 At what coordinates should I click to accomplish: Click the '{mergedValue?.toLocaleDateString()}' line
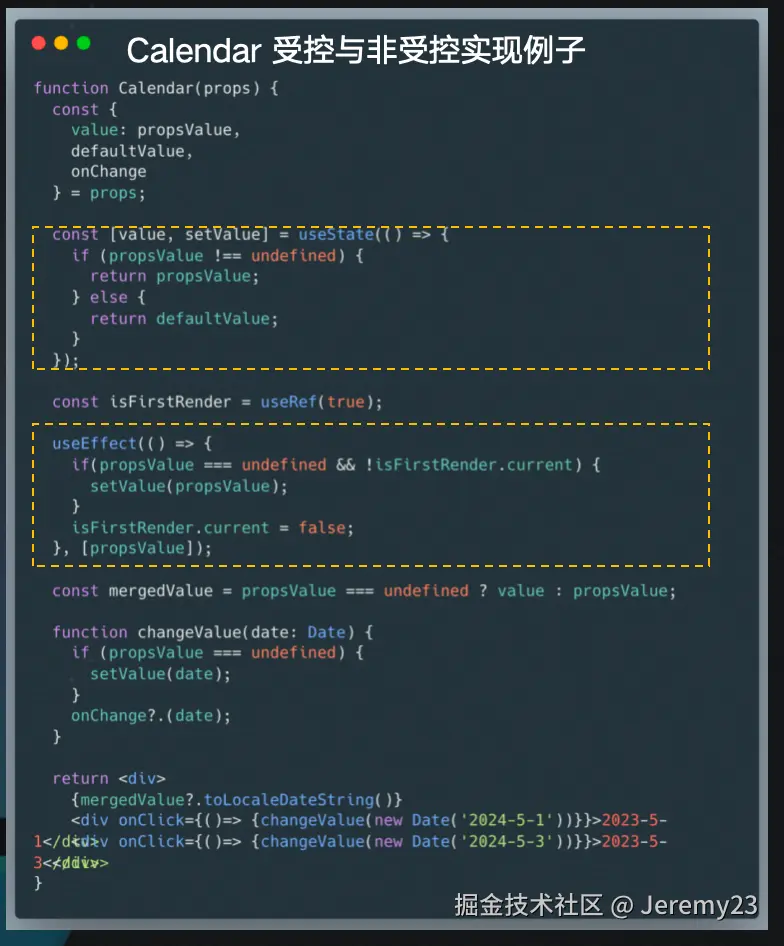[x=237, y=800]
